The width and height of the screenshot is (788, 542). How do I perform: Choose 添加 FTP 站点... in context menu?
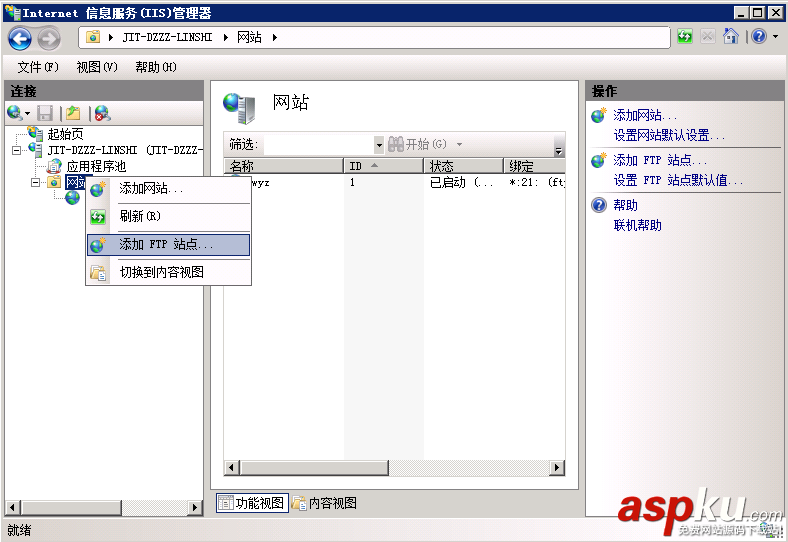(168, 245)
